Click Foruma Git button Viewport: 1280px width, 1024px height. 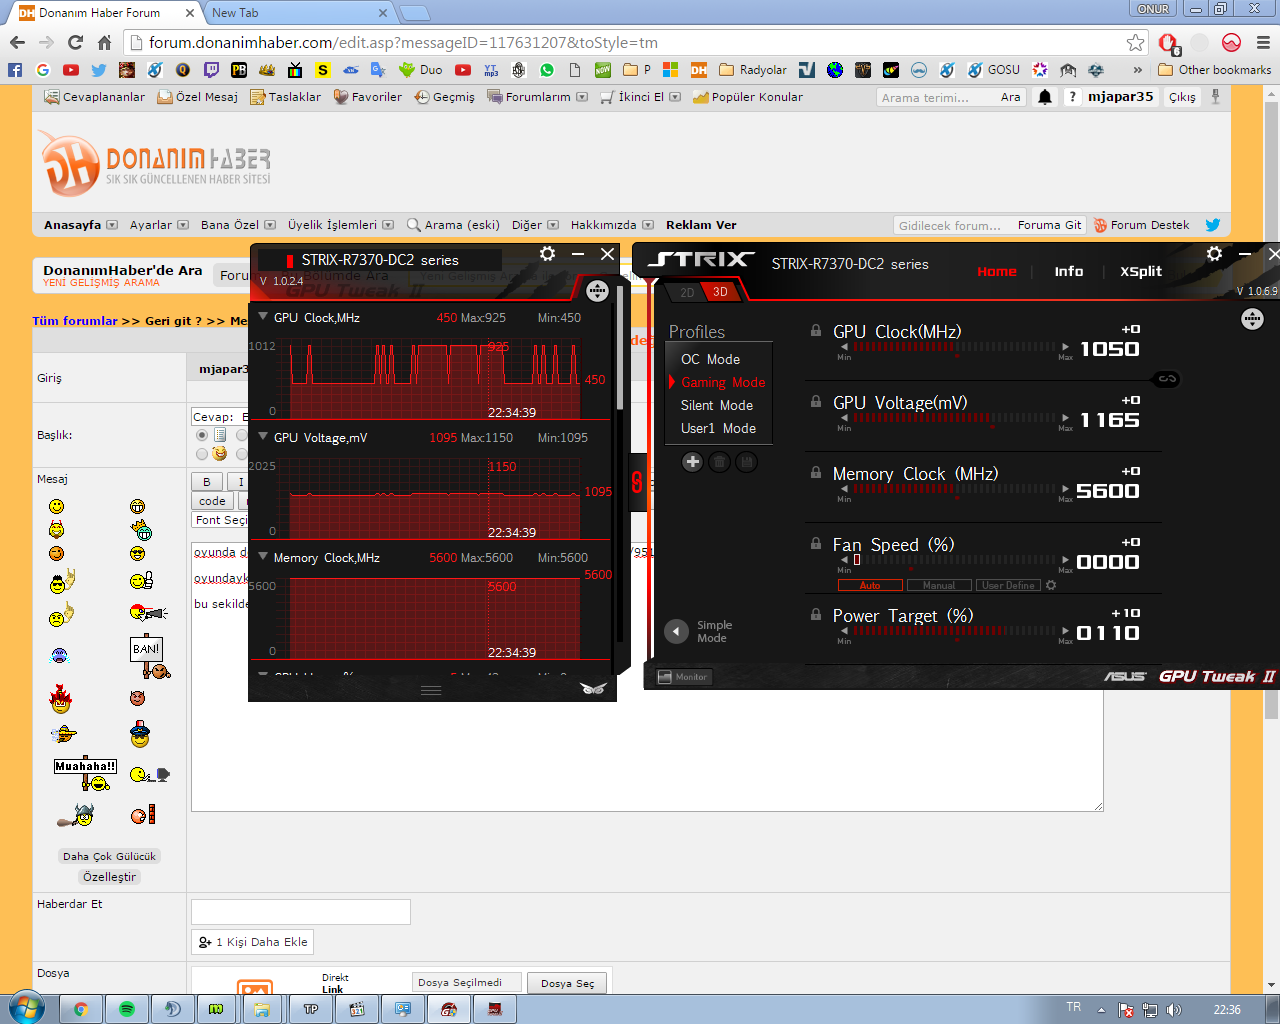[x=1049, y=225]
